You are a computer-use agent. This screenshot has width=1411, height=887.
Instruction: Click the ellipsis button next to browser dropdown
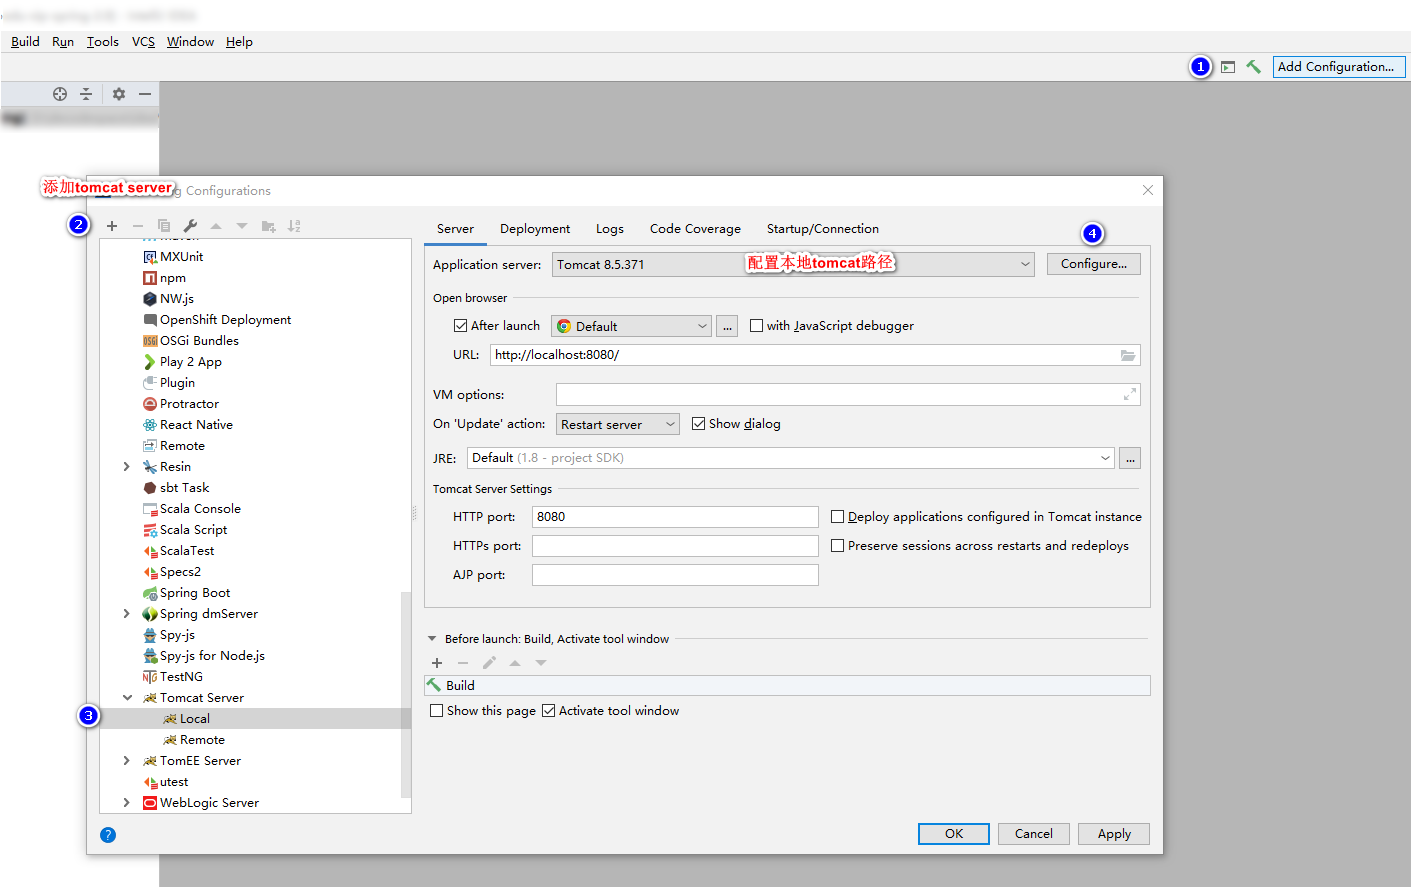point(727,326)
